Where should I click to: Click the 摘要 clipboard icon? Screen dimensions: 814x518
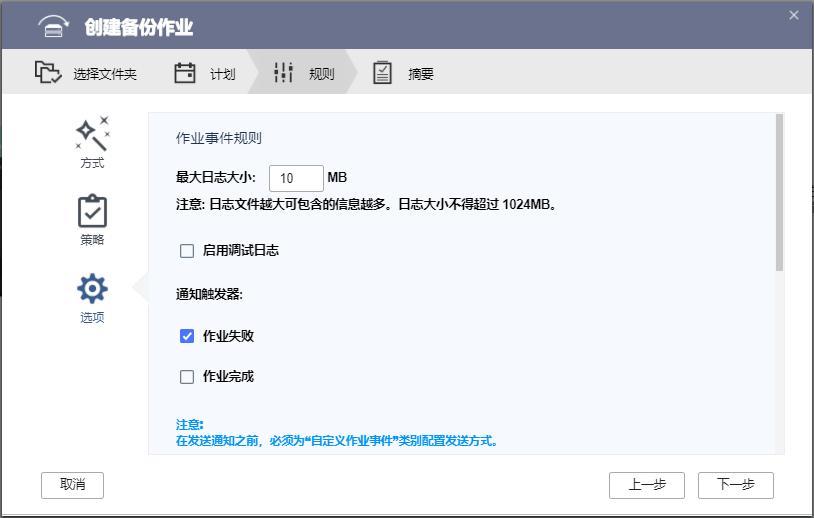(x=382, y=73)
